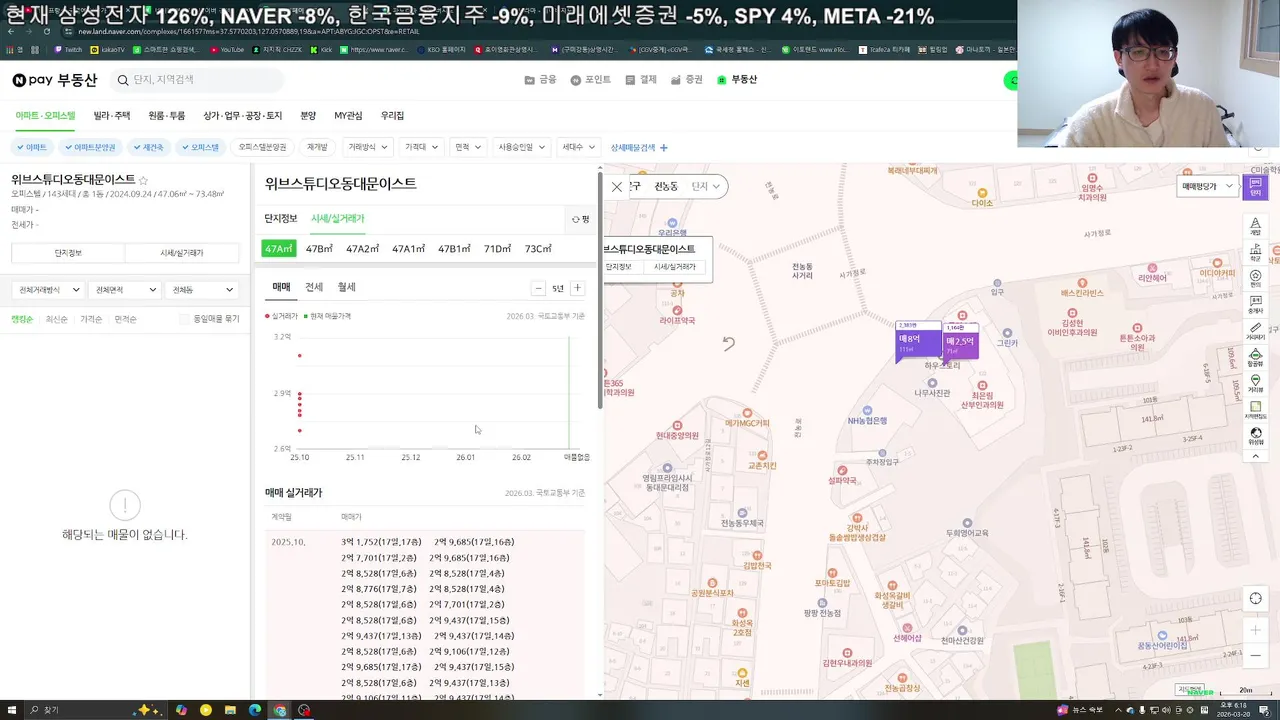Open the 거리뷰 street view
Viewport: 1280px width, 720px height.
click(x=1256, y=384)
